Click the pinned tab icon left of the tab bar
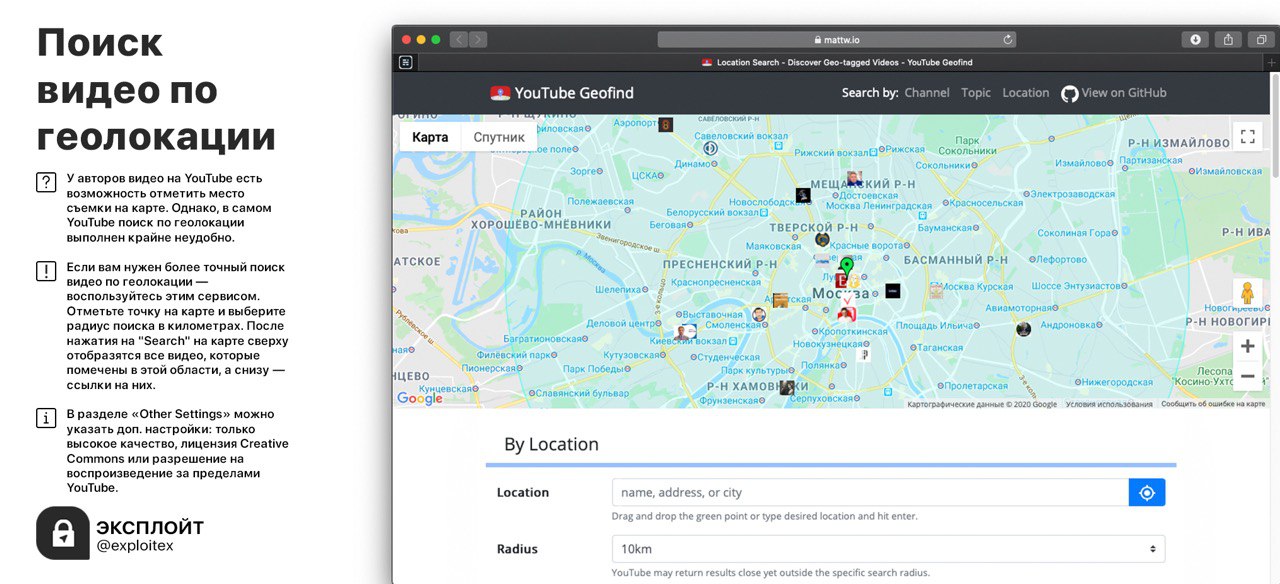Viewport: 1280px width, 584px height. [x=405, y=62]
